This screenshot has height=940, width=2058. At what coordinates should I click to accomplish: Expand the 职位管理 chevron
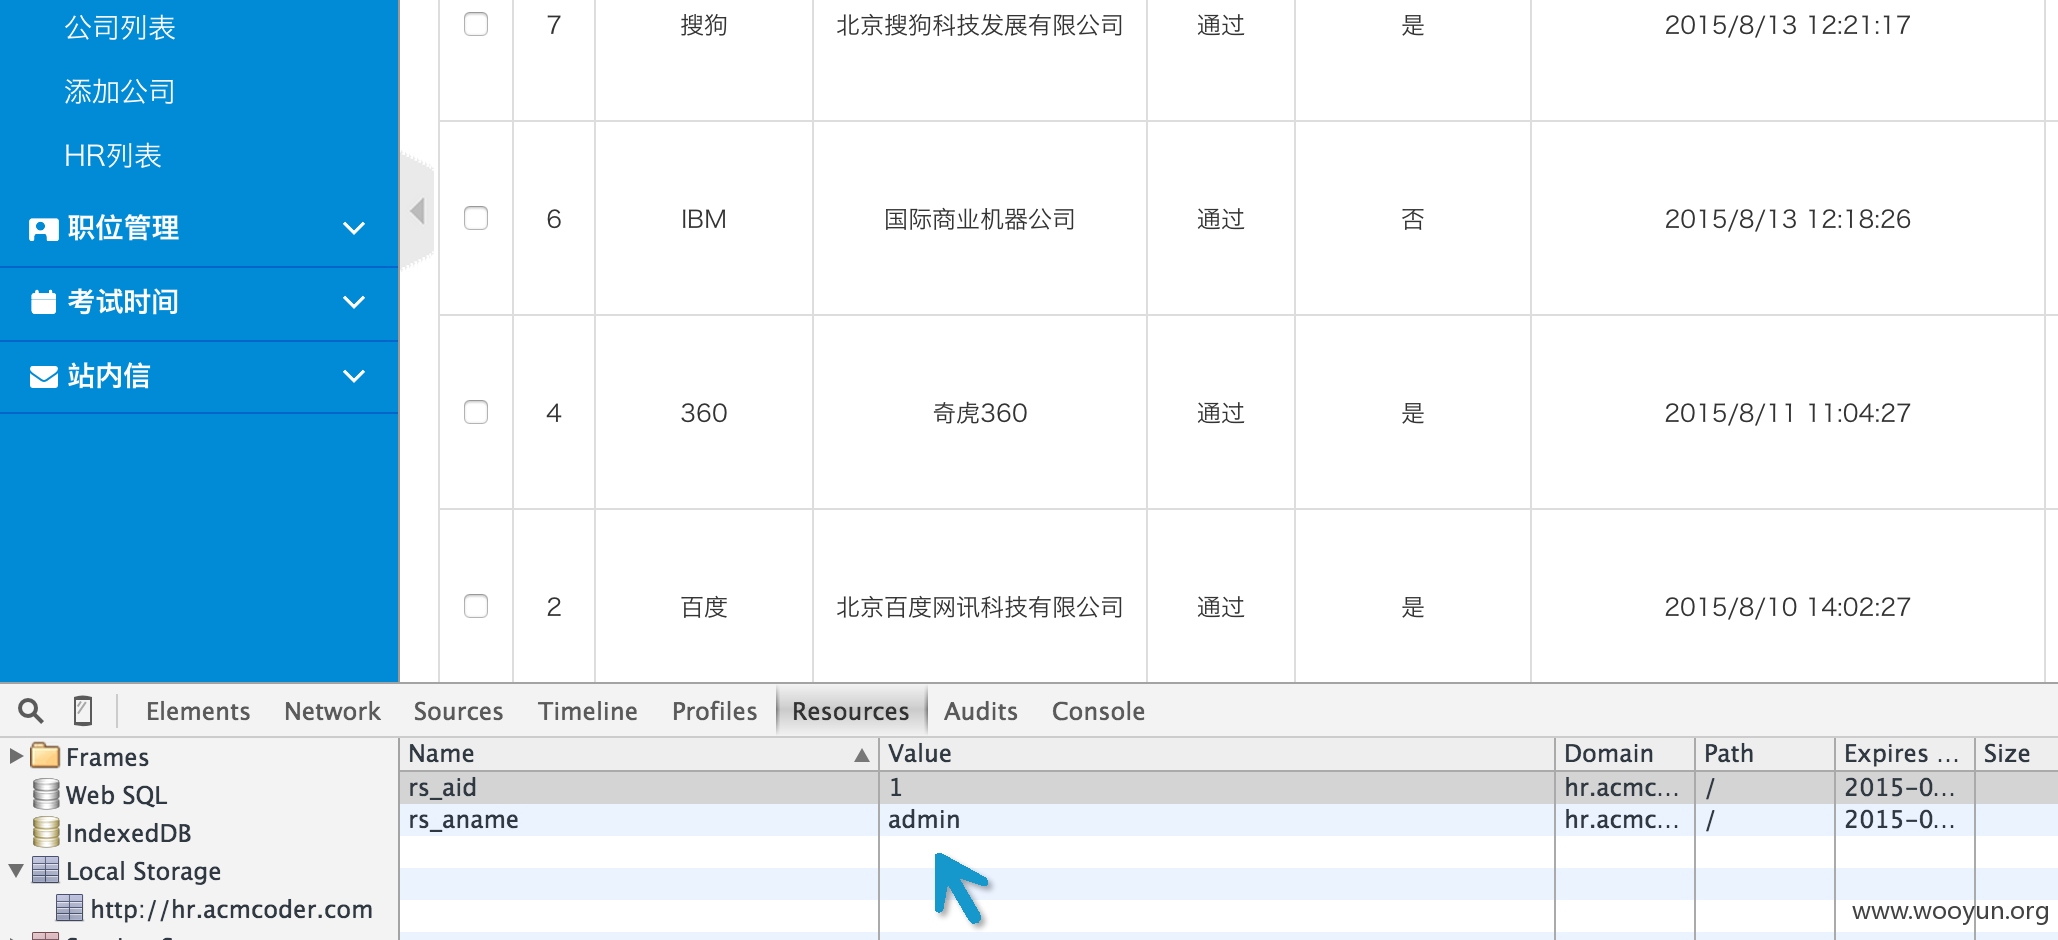click(353, 229)
